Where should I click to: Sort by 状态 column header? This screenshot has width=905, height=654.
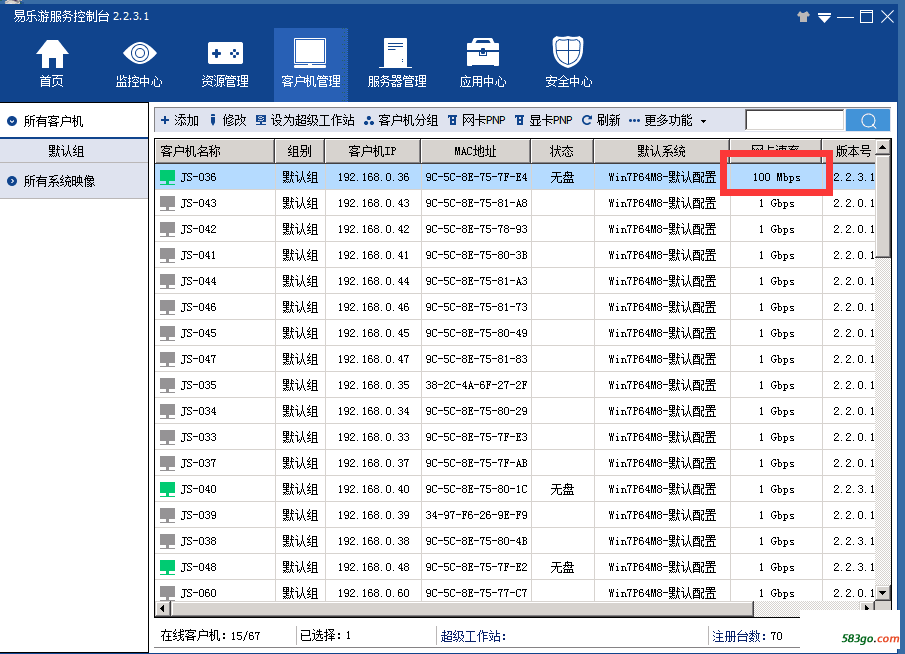click(562, 151)
